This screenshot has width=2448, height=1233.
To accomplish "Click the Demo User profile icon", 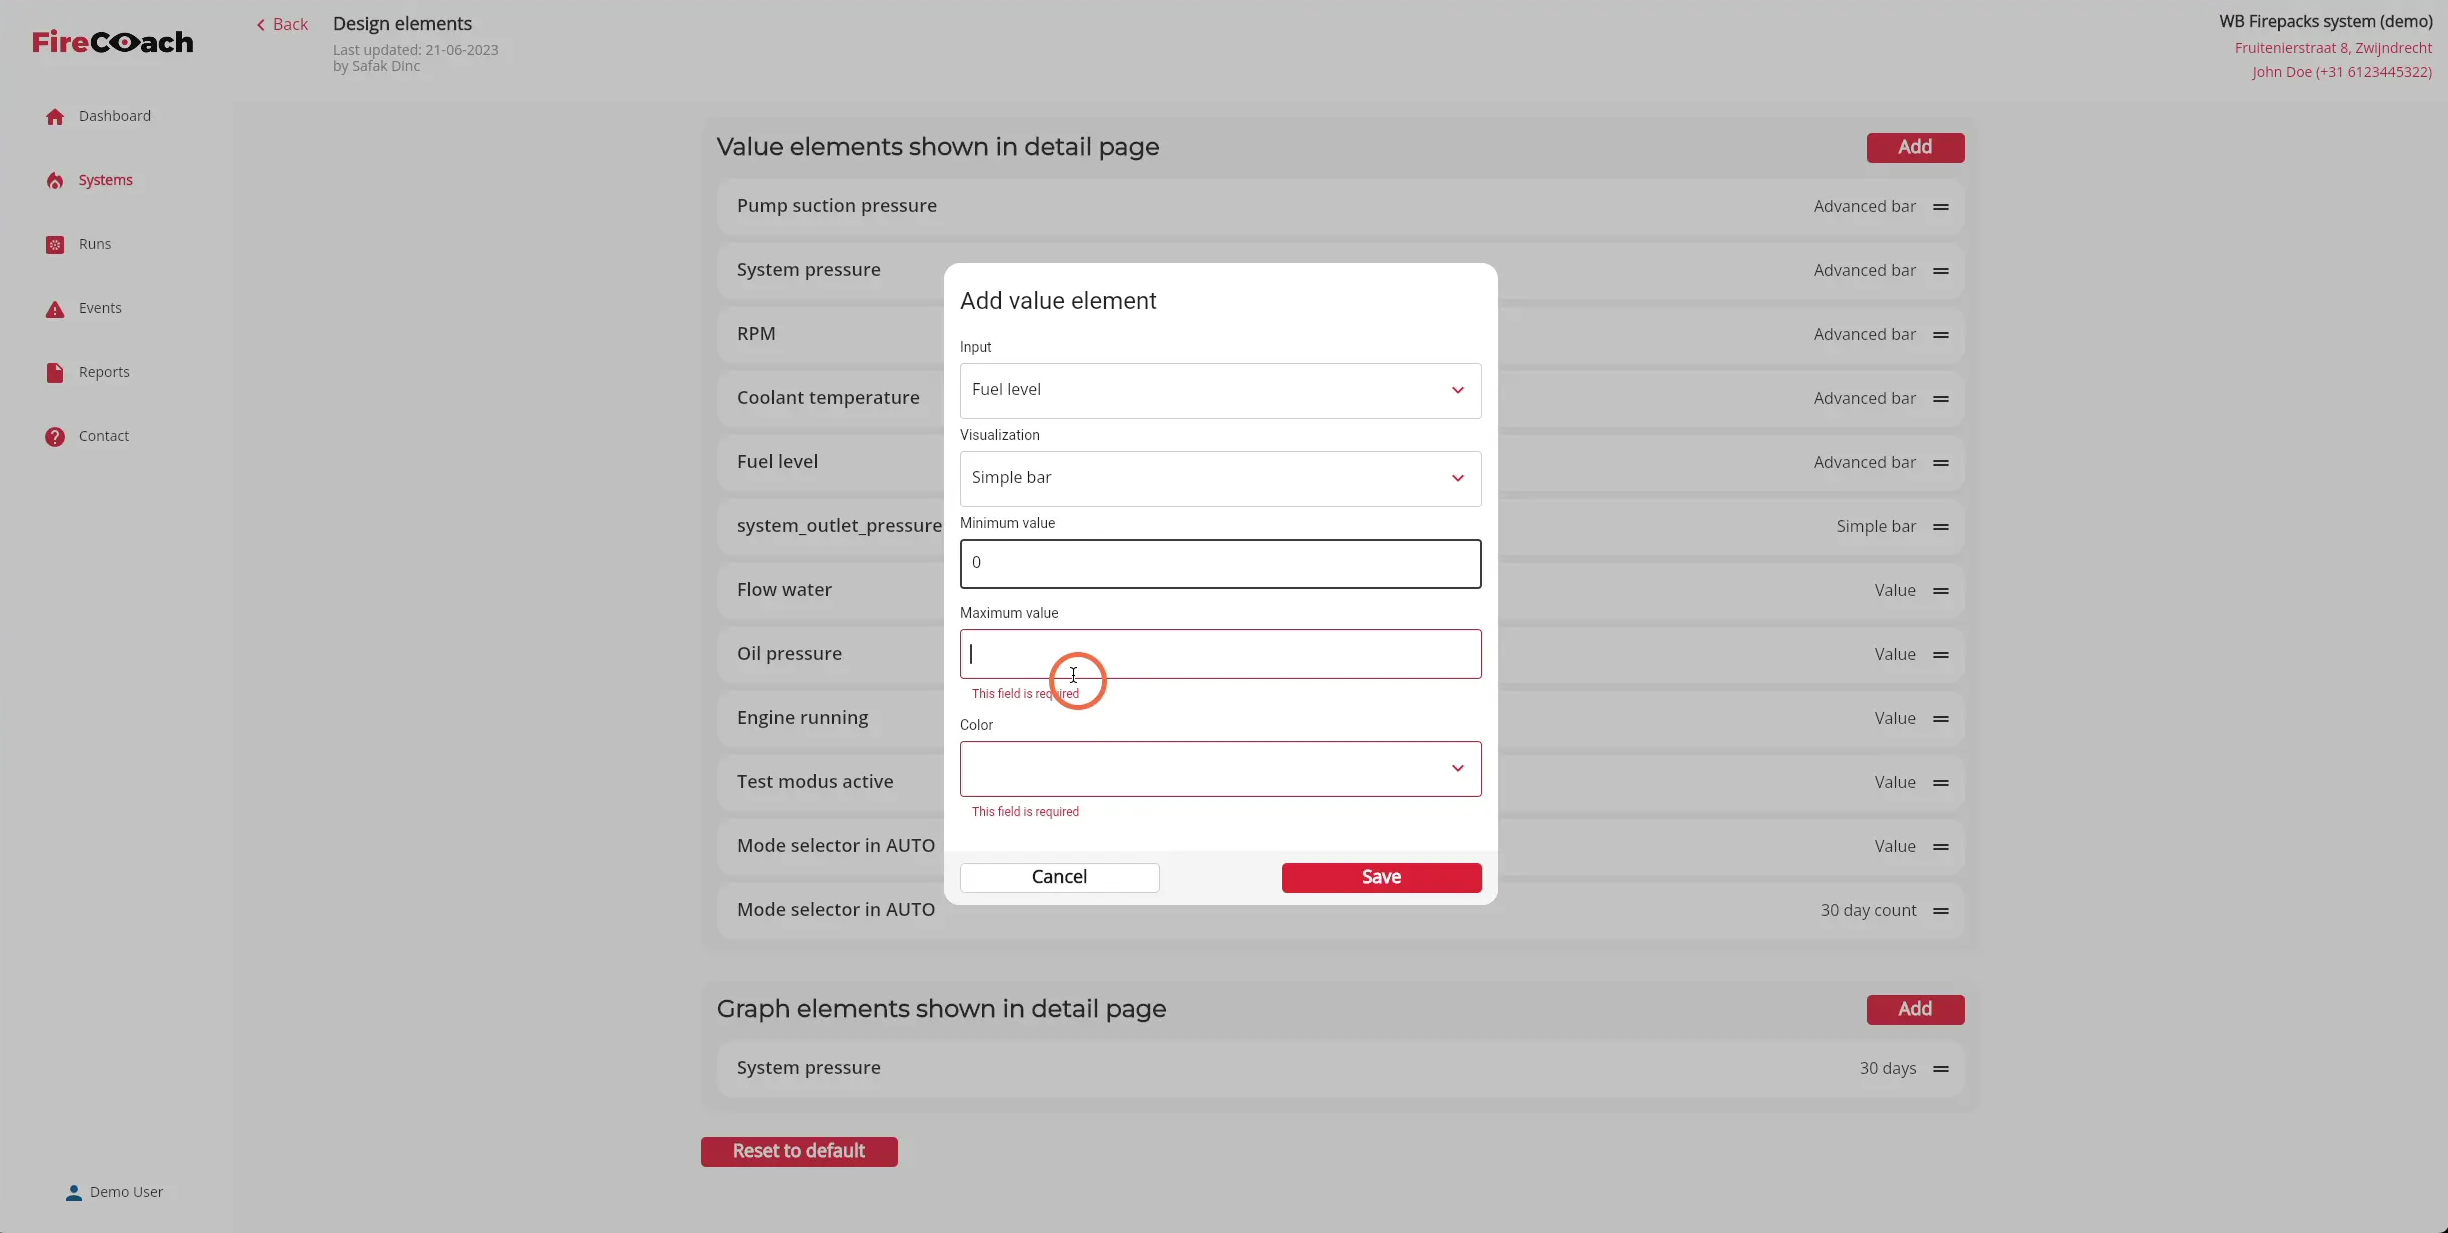I will click(74, 1193).
